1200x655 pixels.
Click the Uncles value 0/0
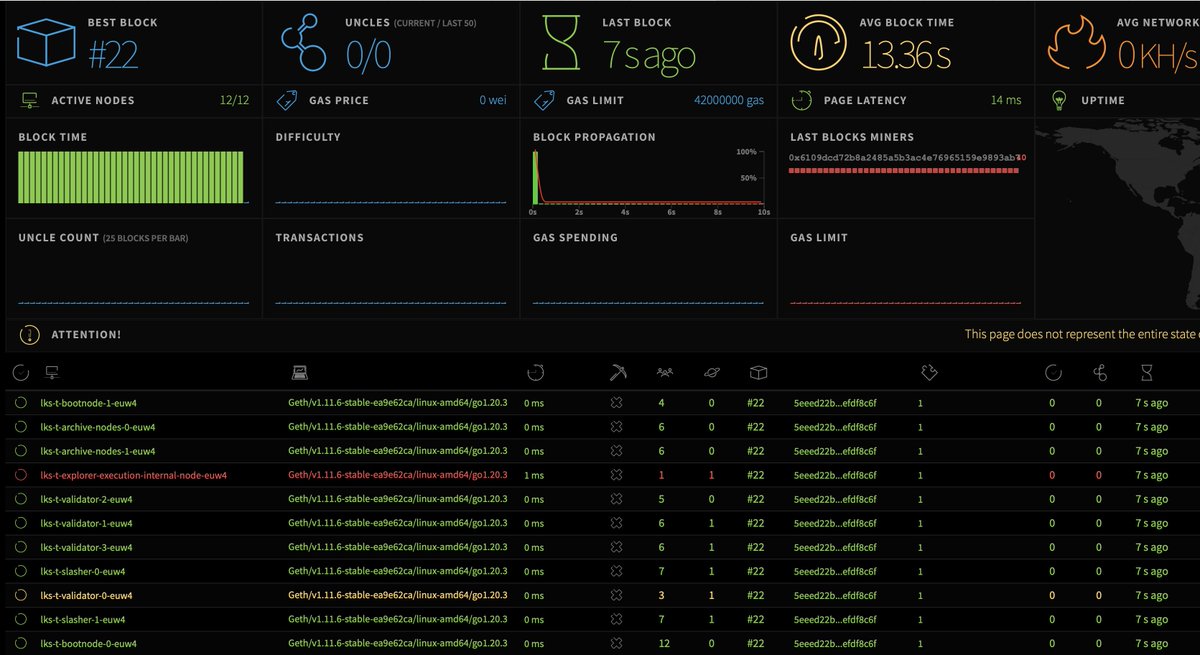(x=368, y=56)
